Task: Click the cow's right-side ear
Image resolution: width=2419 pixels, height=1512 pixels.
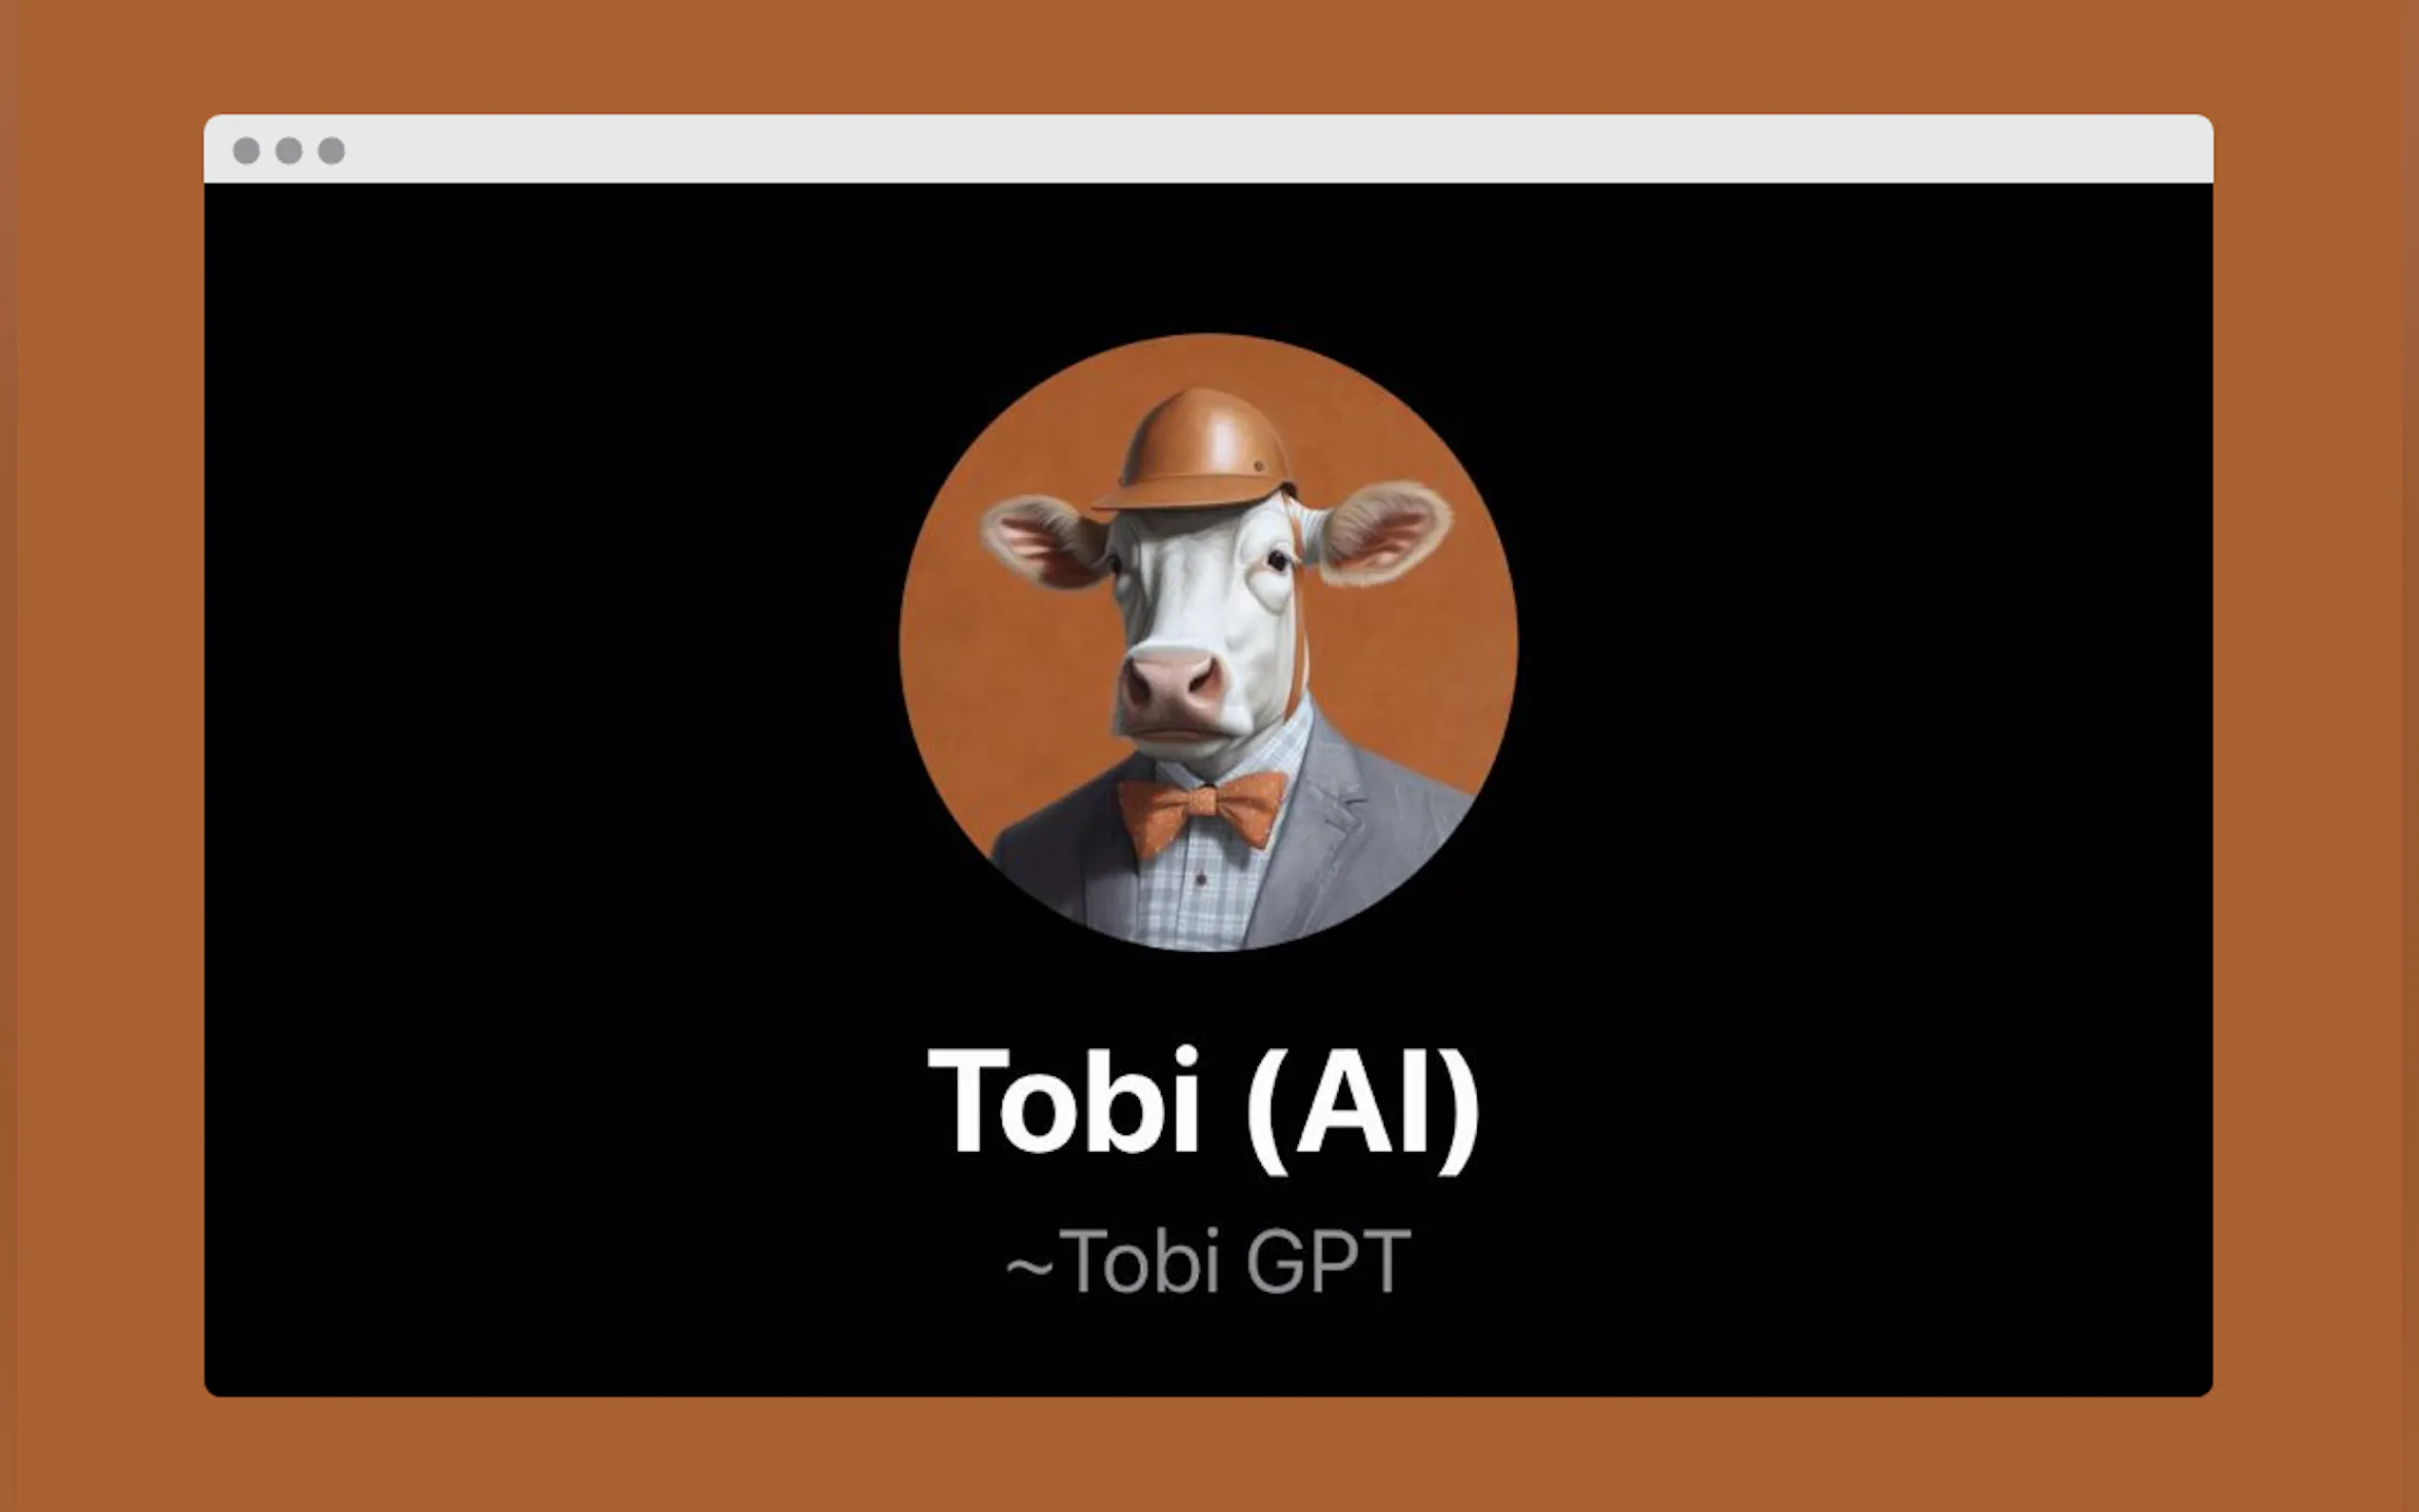Action: click(x=1386, y=532)
